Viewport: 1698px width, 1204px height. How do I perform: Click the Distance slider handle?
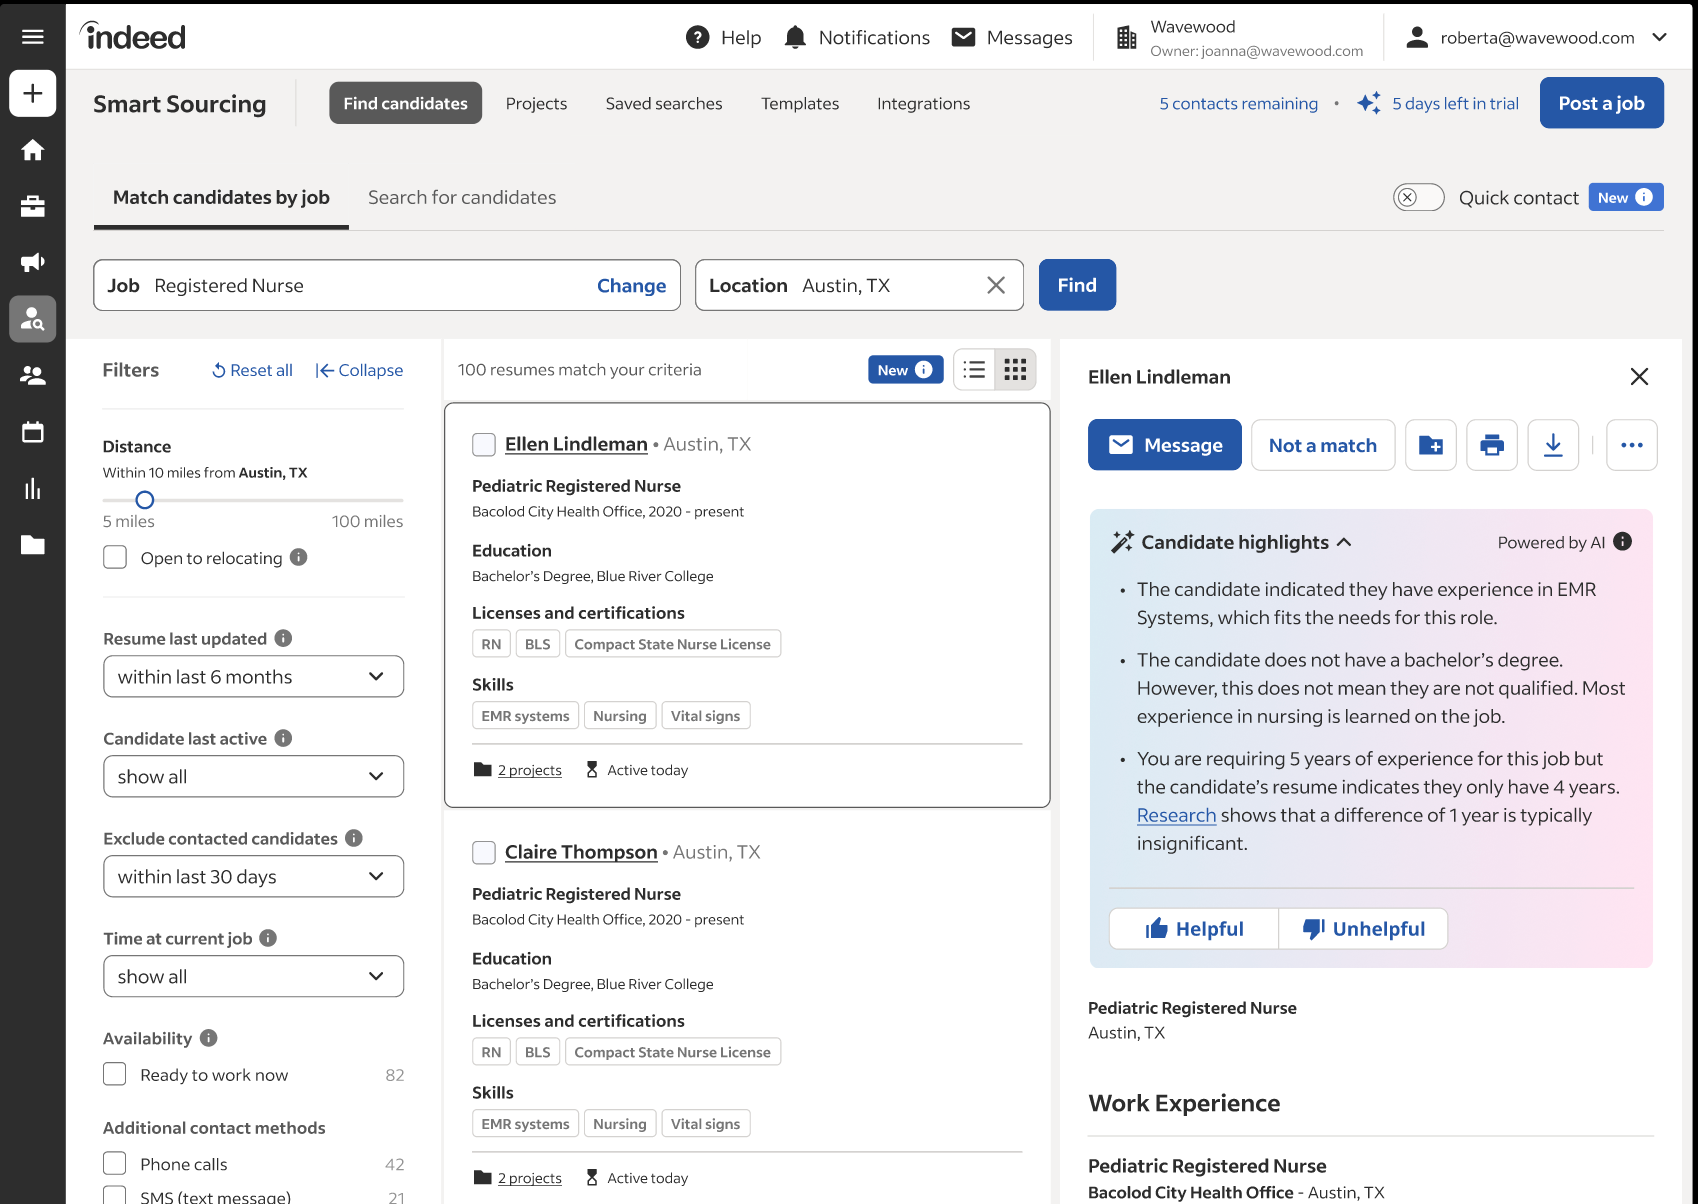145,500
